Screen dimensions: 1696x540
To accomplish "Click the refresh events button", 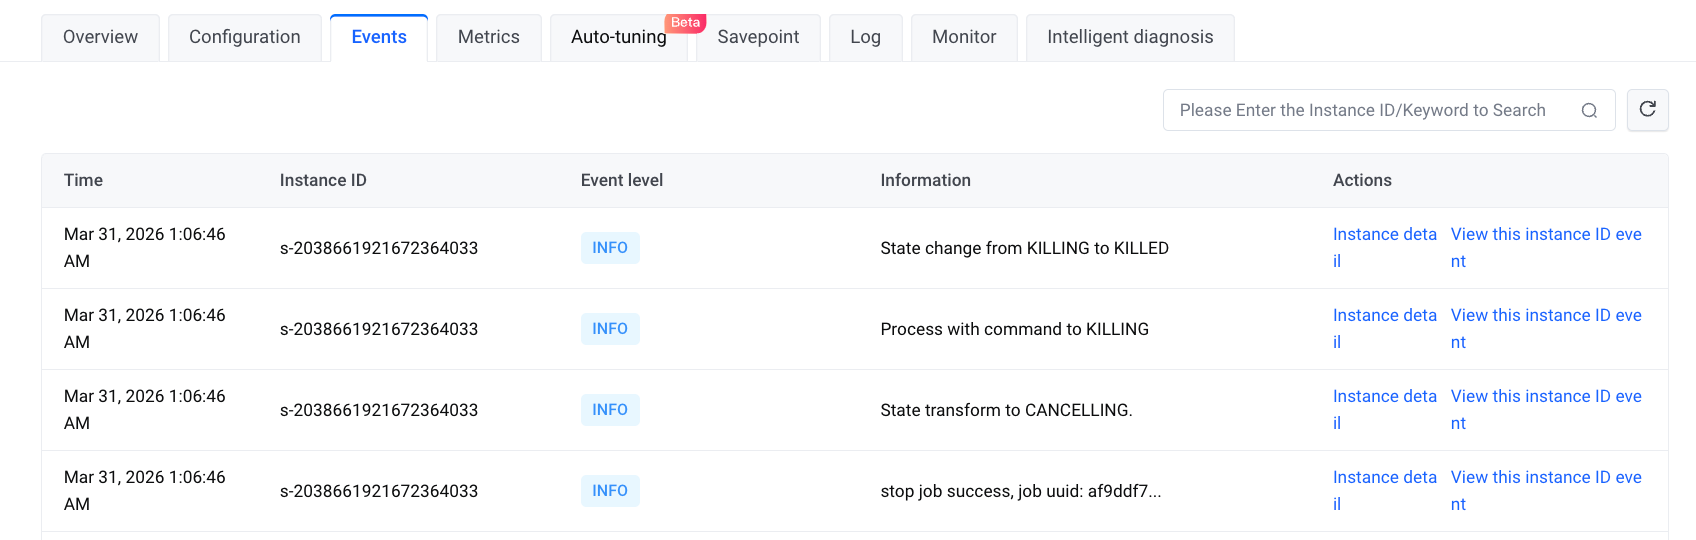I will [x=1648, y=110].
